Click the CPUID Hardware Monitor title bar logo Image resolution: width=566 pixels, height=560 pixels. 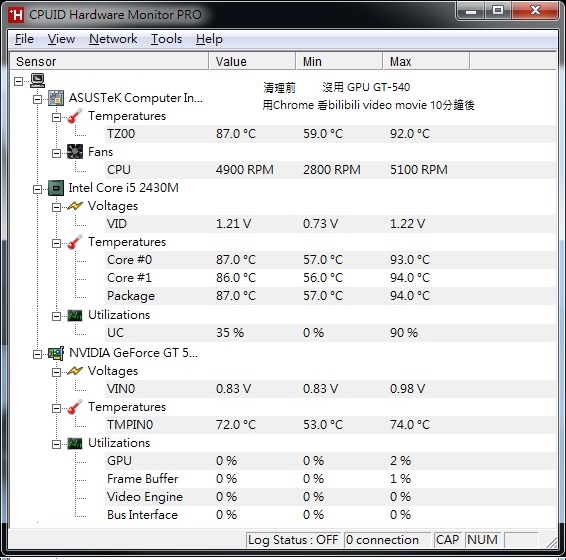click(x=16, y=15)
